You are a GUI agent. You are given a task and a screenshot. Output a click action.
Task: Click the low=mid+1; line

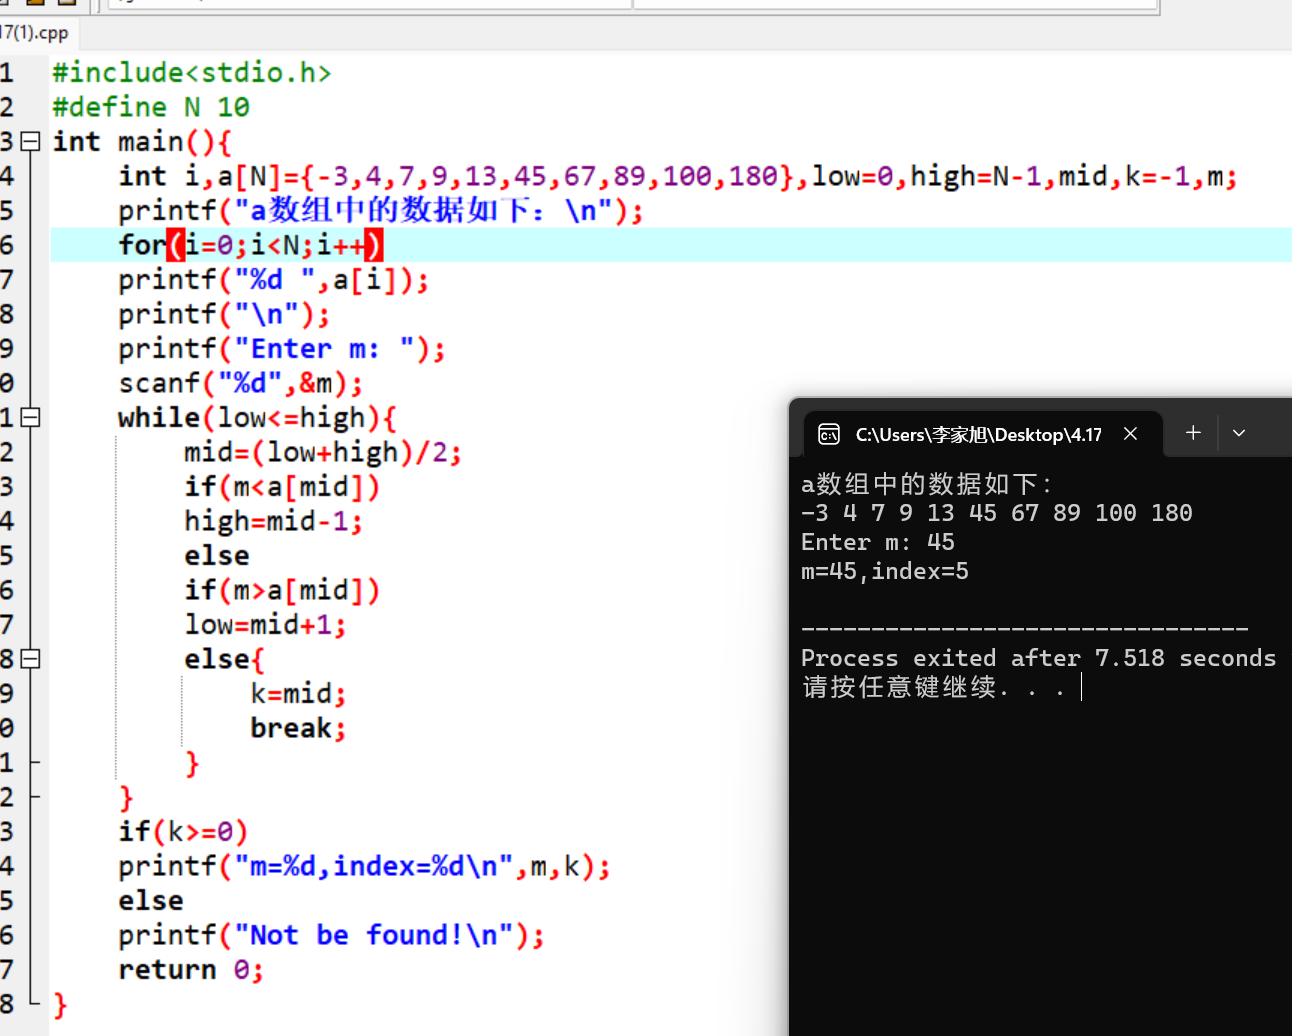tap(265, 625)
